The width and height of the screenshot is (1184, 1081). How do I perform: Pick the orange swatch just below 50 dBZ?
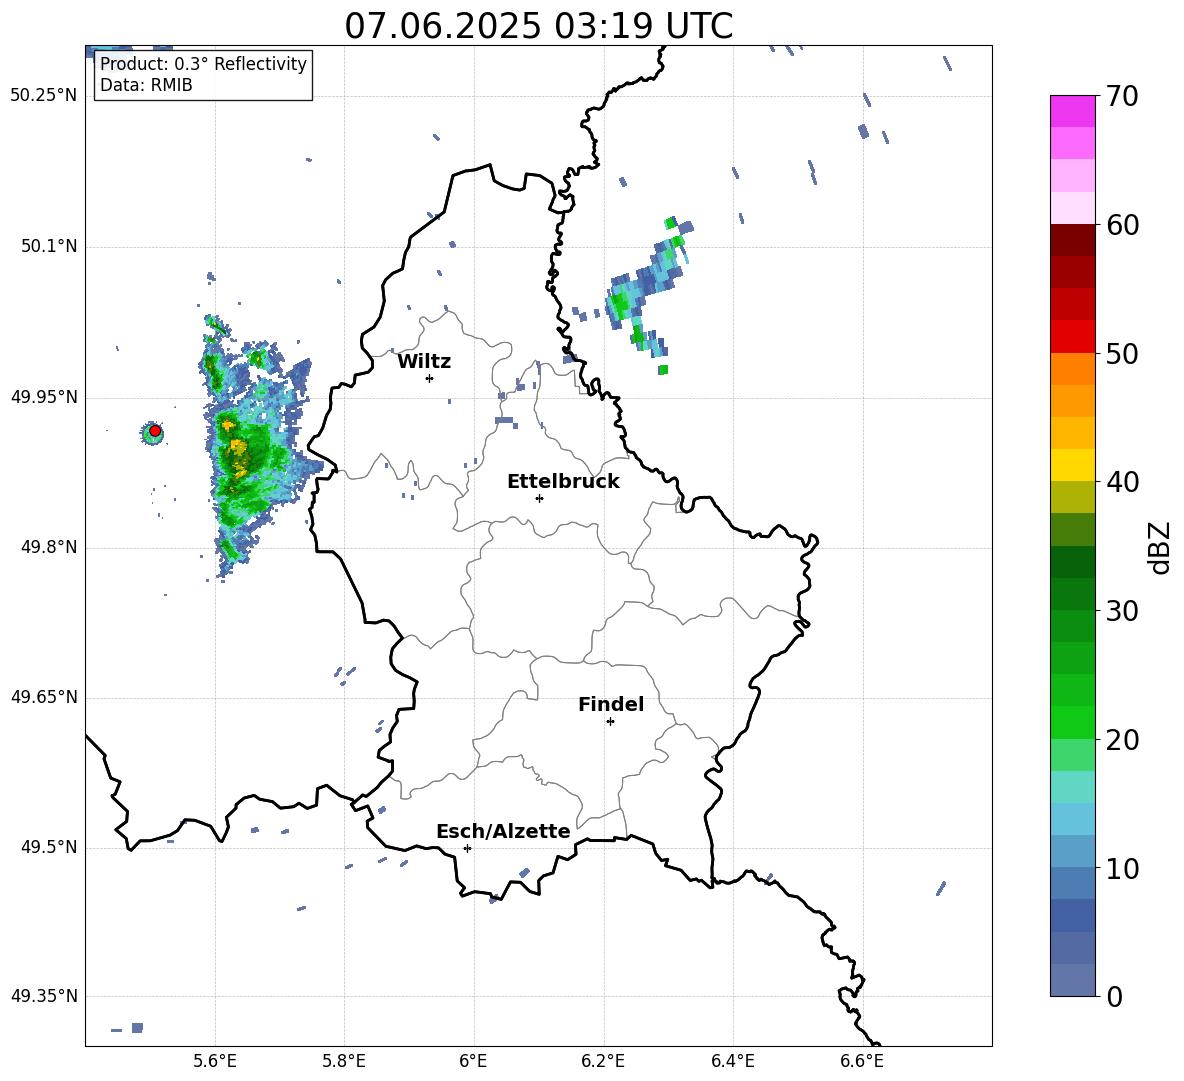[1072, 368]
